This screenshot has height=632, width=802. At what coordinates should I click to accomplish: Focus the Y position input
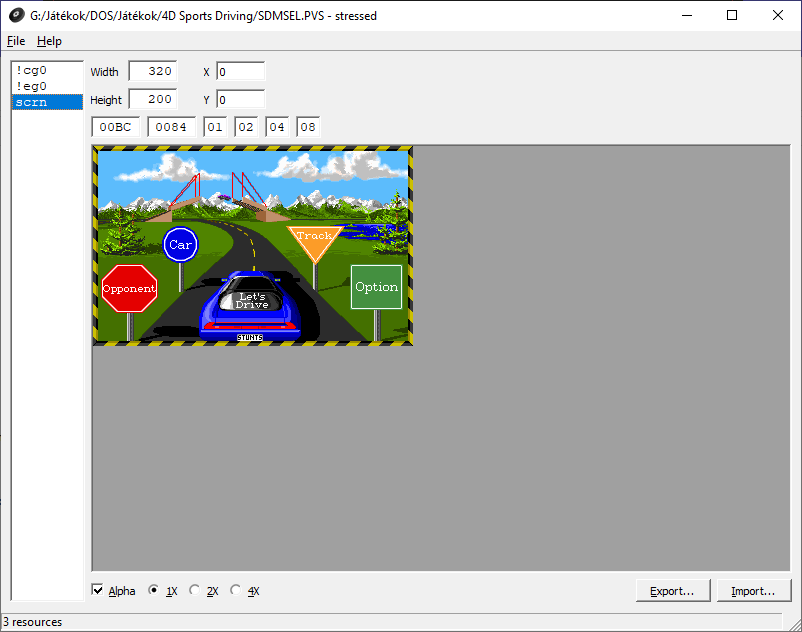(x=241, y=99)
